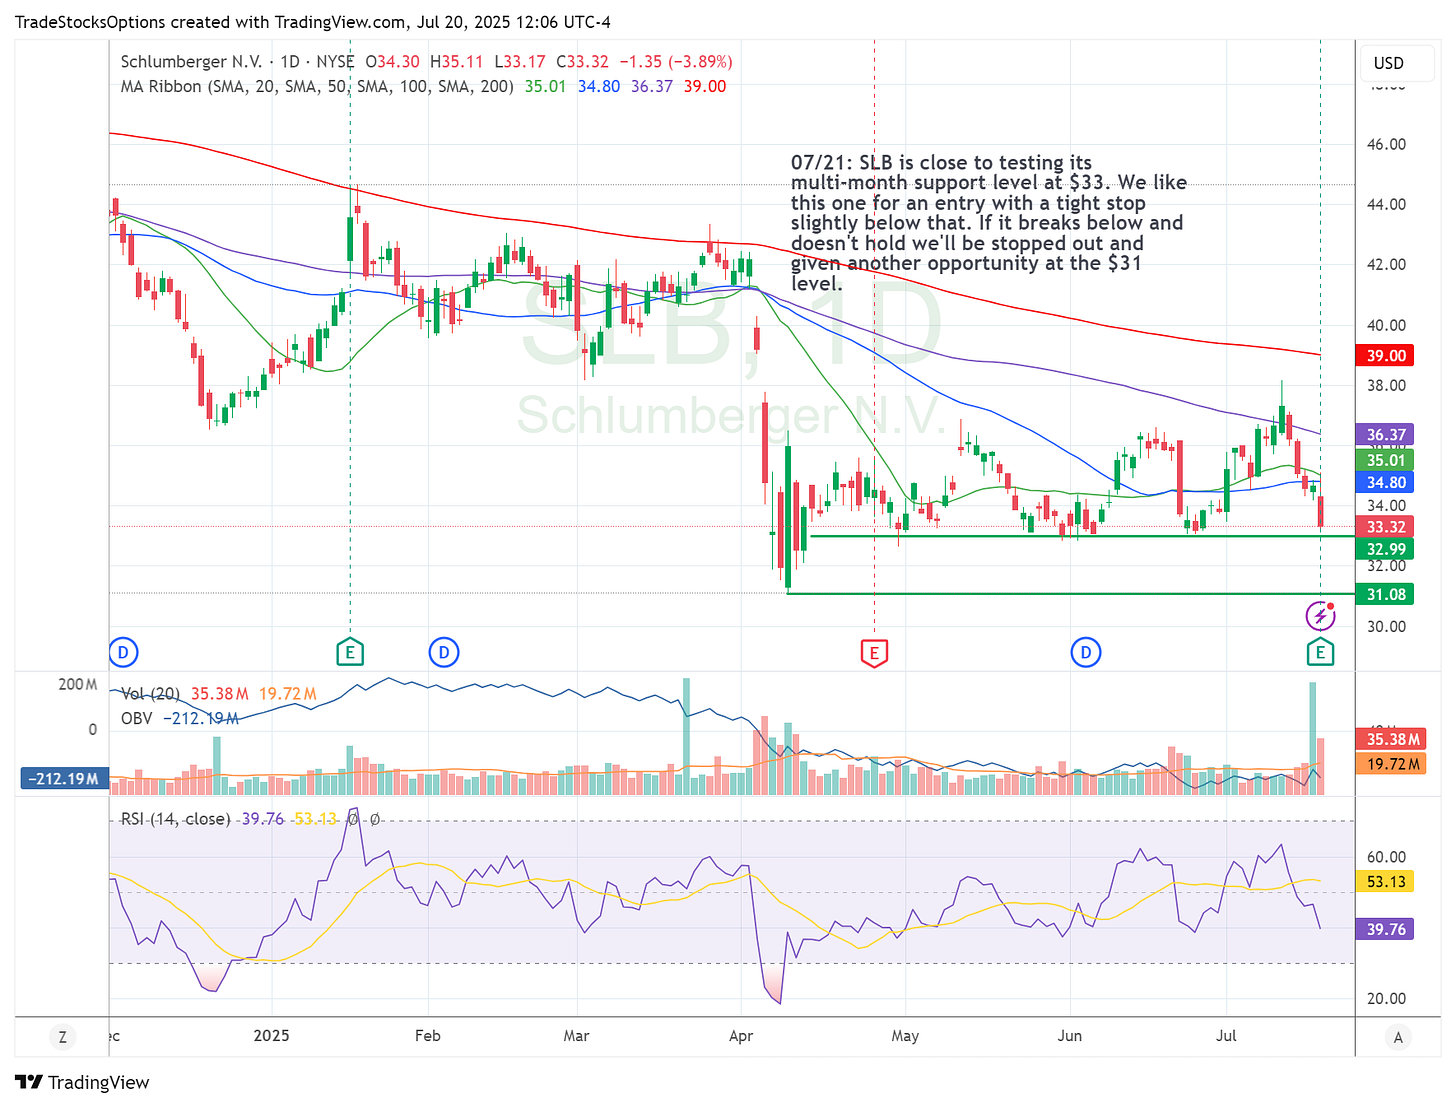Click the 20.00 RSI axis value
This screenshot has width=1456, height=1107.
click(x=1386, y=998)
